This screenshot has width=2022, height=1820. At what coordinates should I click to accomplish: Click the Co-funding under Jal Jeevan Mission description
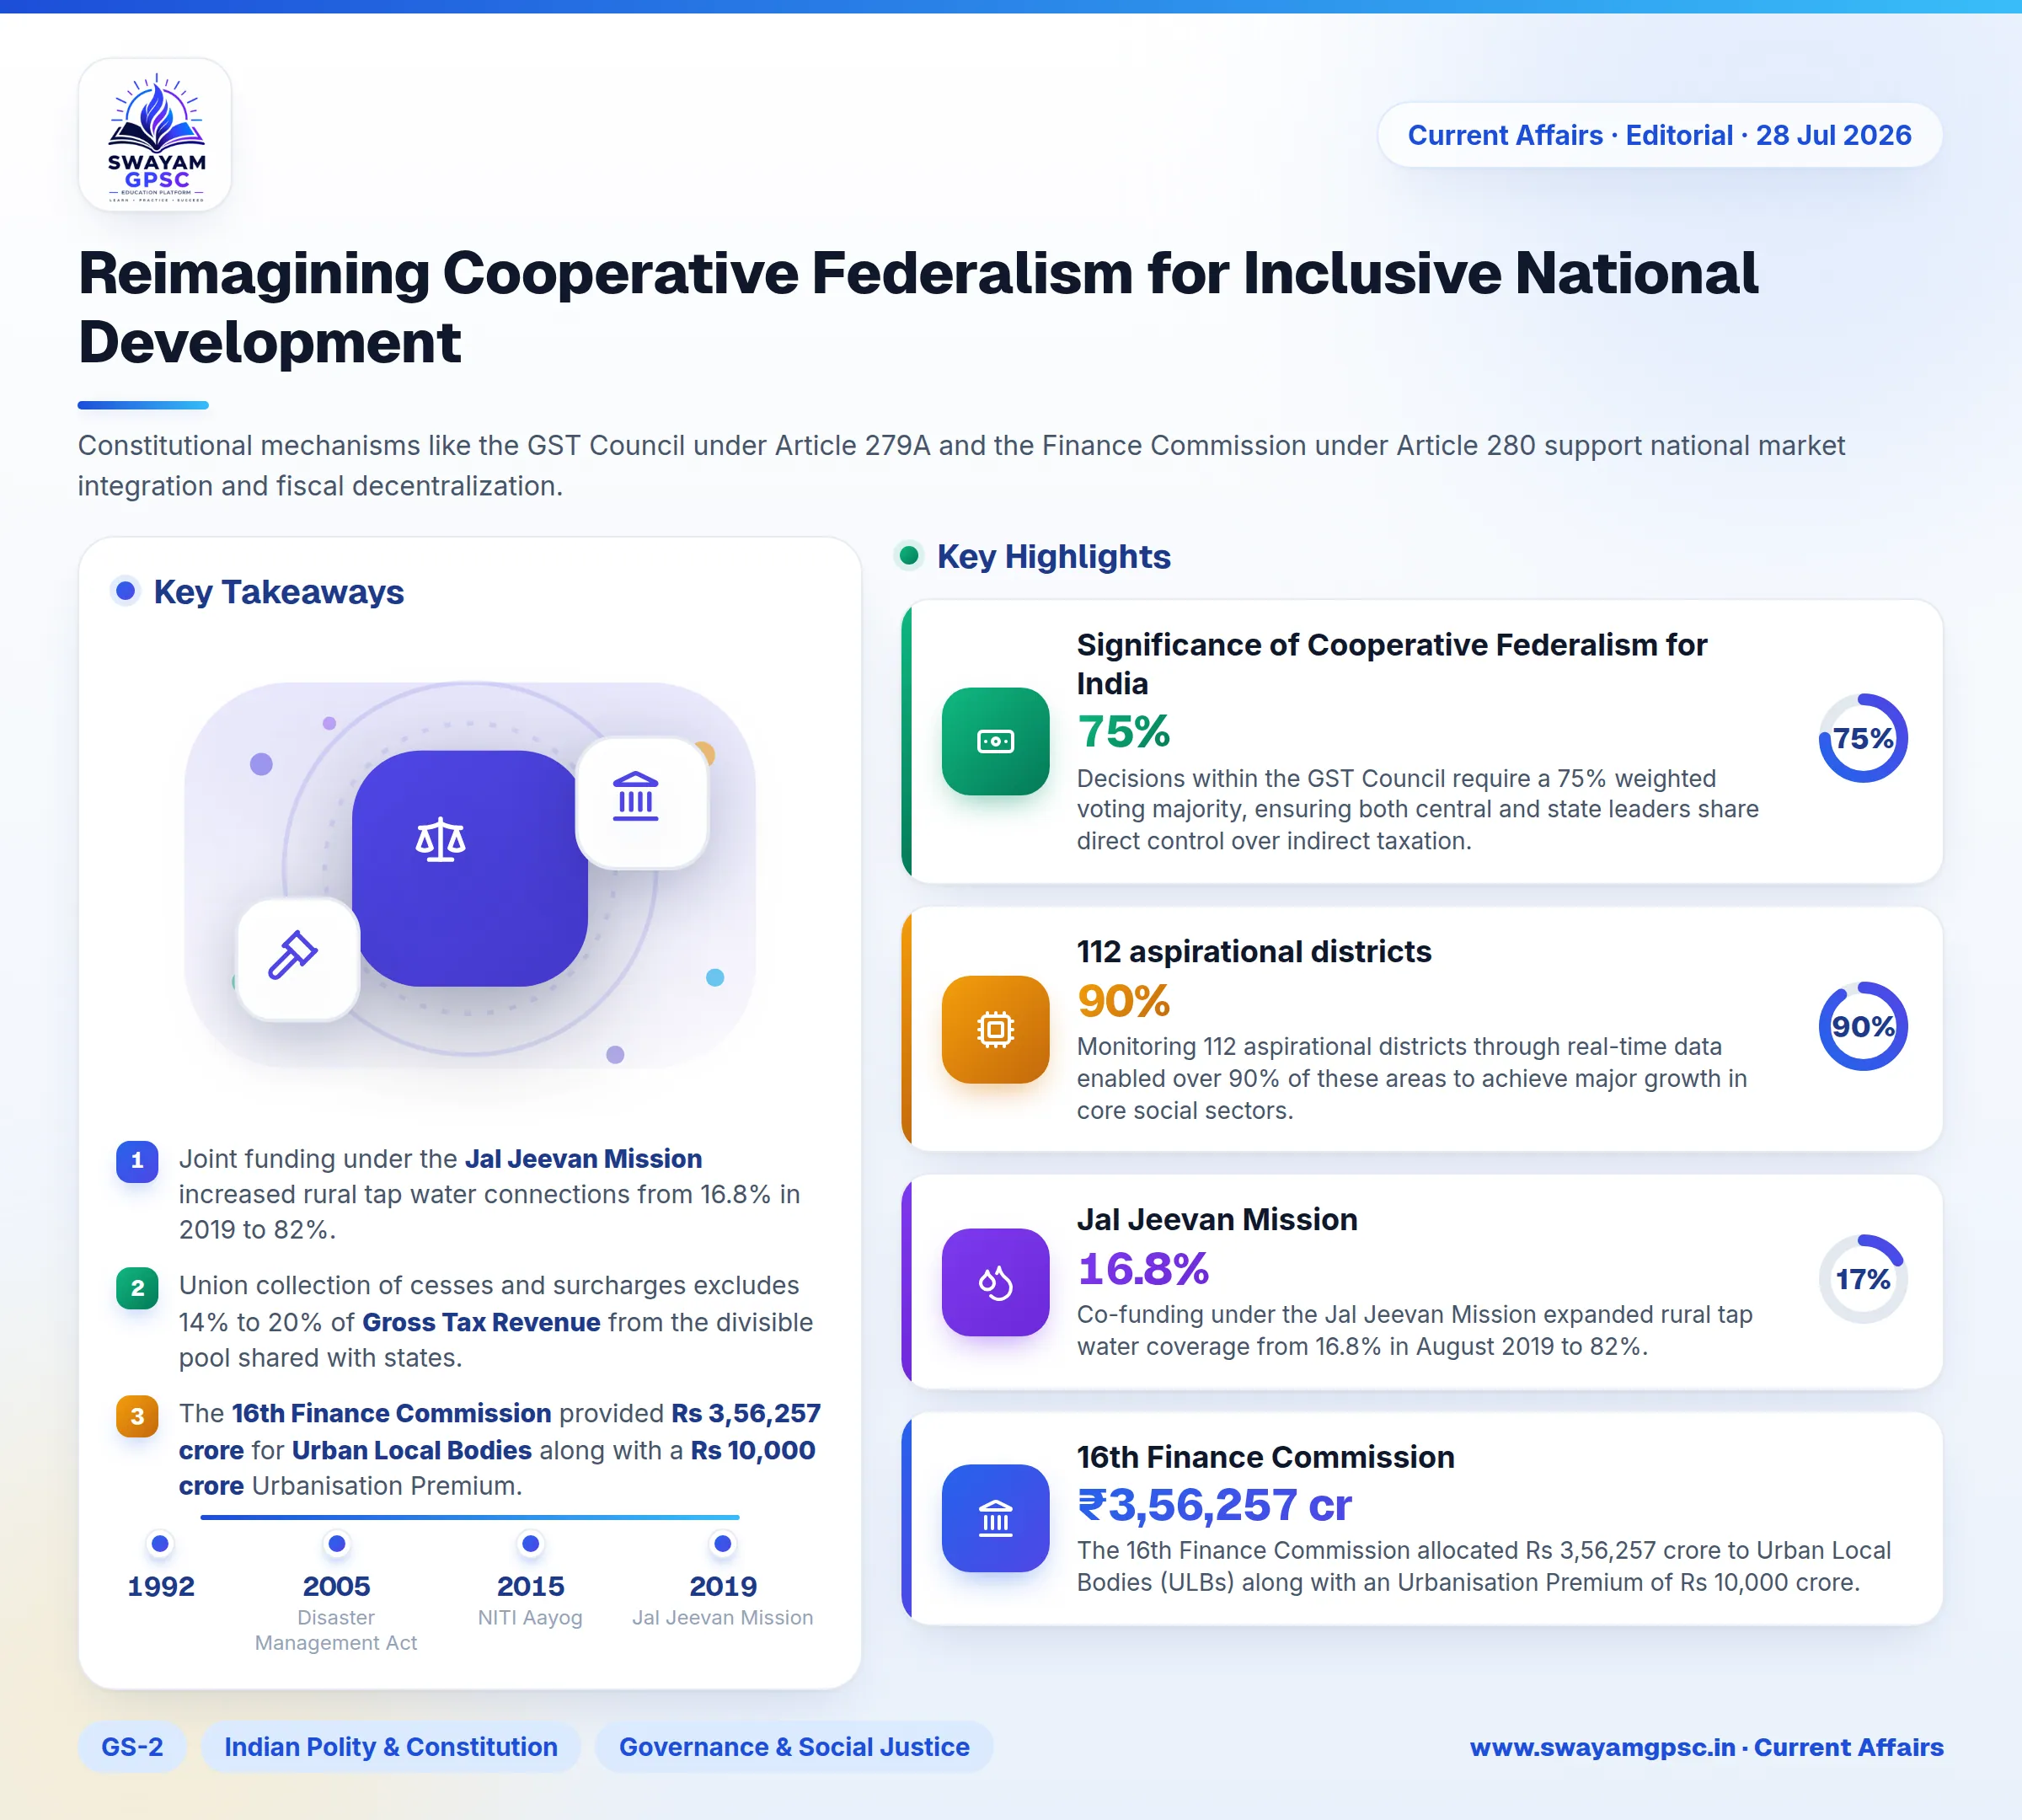[x=1414, y=1330]
